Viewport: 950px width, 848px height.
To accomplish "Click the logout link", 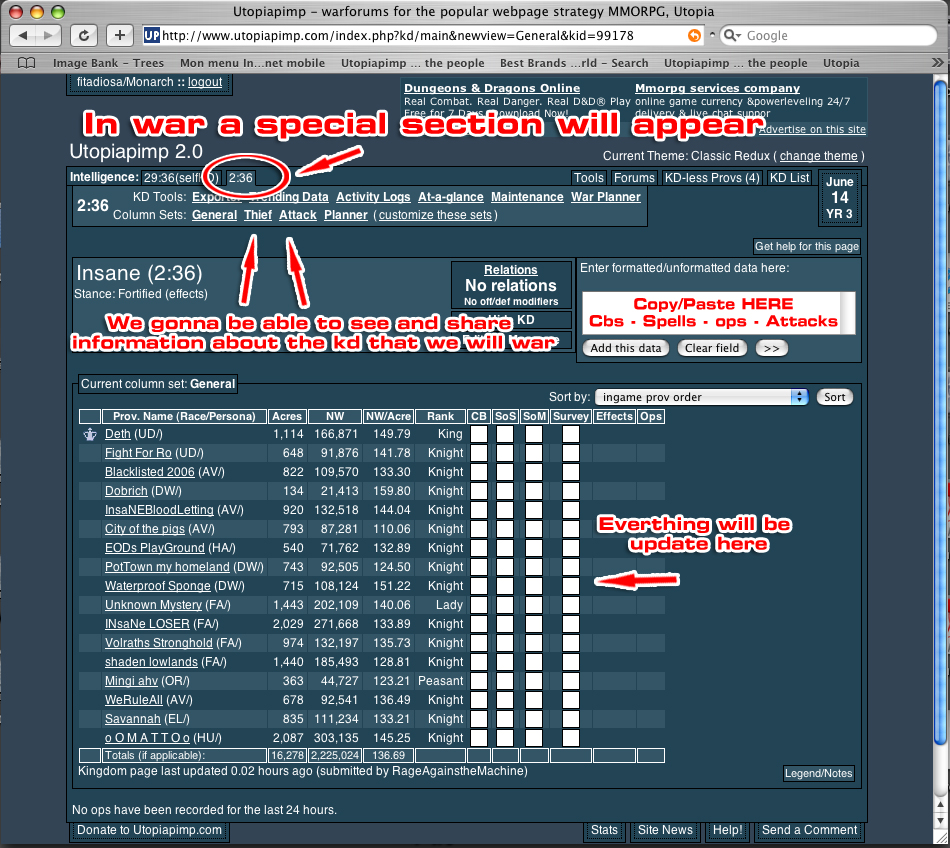I will pos(205,82).
